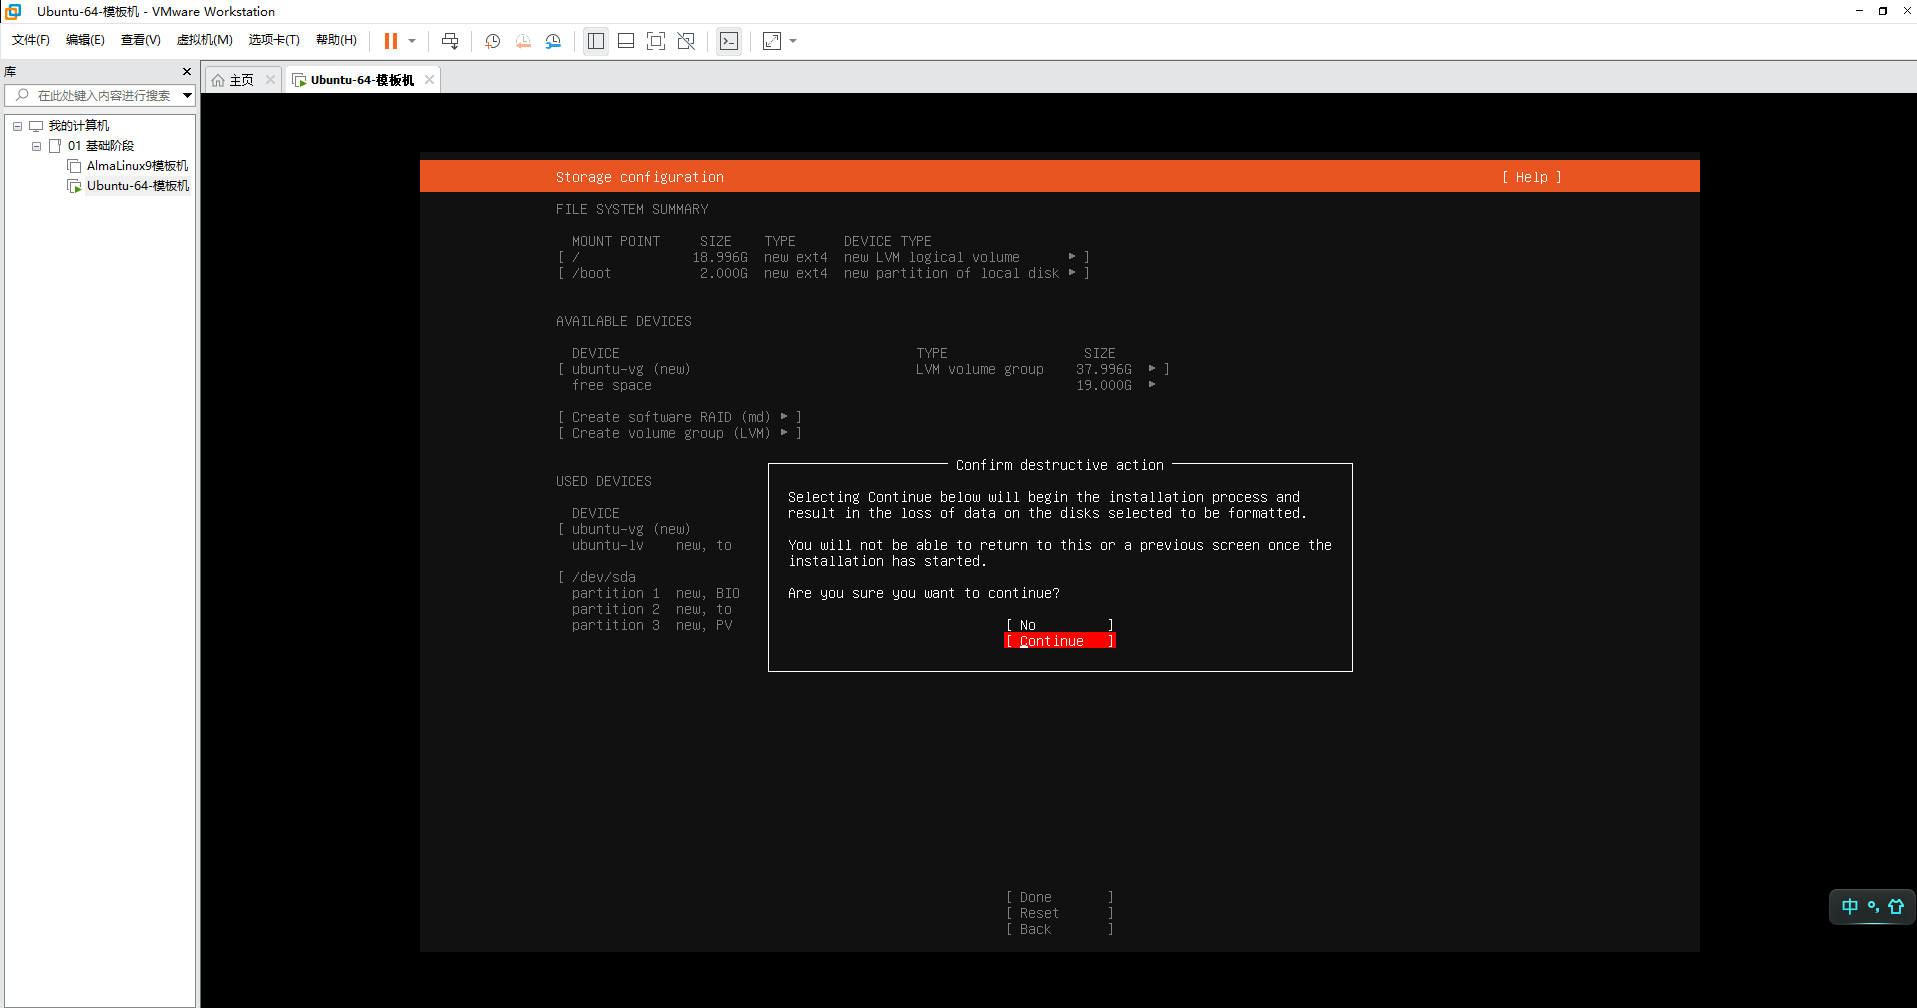This screenshot has width=1917, height=1008.
Task: Pause the virtual machine with the orange pause icon
Action: click(390, 41)
